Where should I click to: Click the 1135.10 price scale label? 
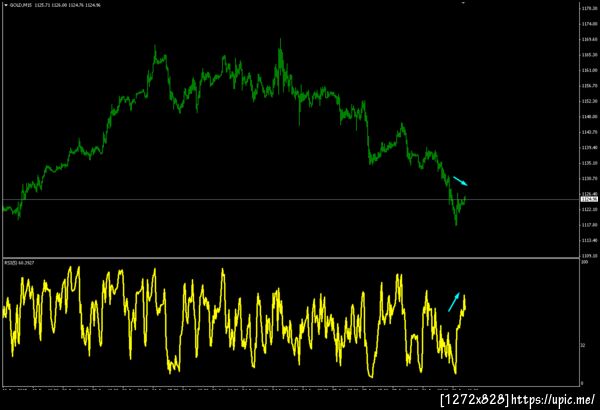click(589, 163)
